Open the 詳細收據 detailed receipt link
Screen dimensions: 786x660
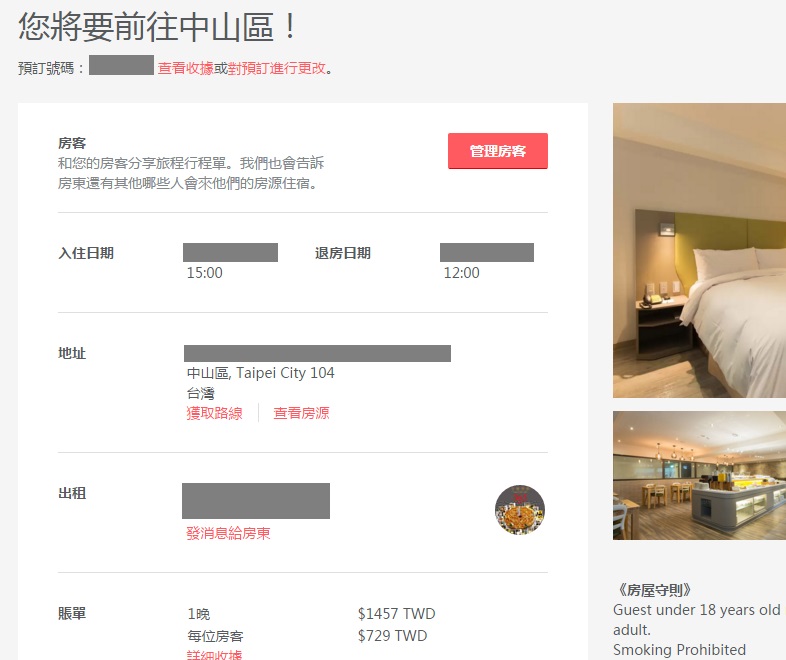point(215,654)
